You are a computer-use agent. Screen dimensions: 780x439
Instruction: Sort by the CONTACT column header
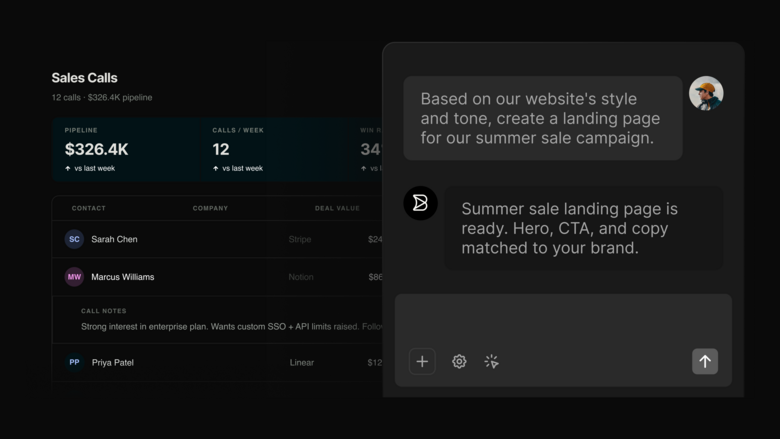pos(89,208)
